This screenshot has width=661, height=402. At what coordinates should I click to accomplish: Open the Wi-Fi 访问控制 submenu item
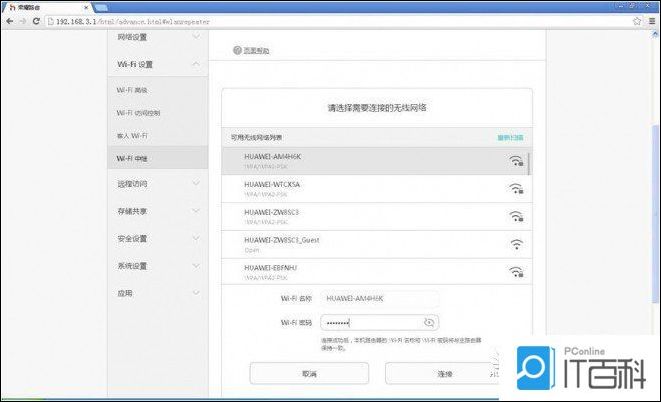click(138, 113)
